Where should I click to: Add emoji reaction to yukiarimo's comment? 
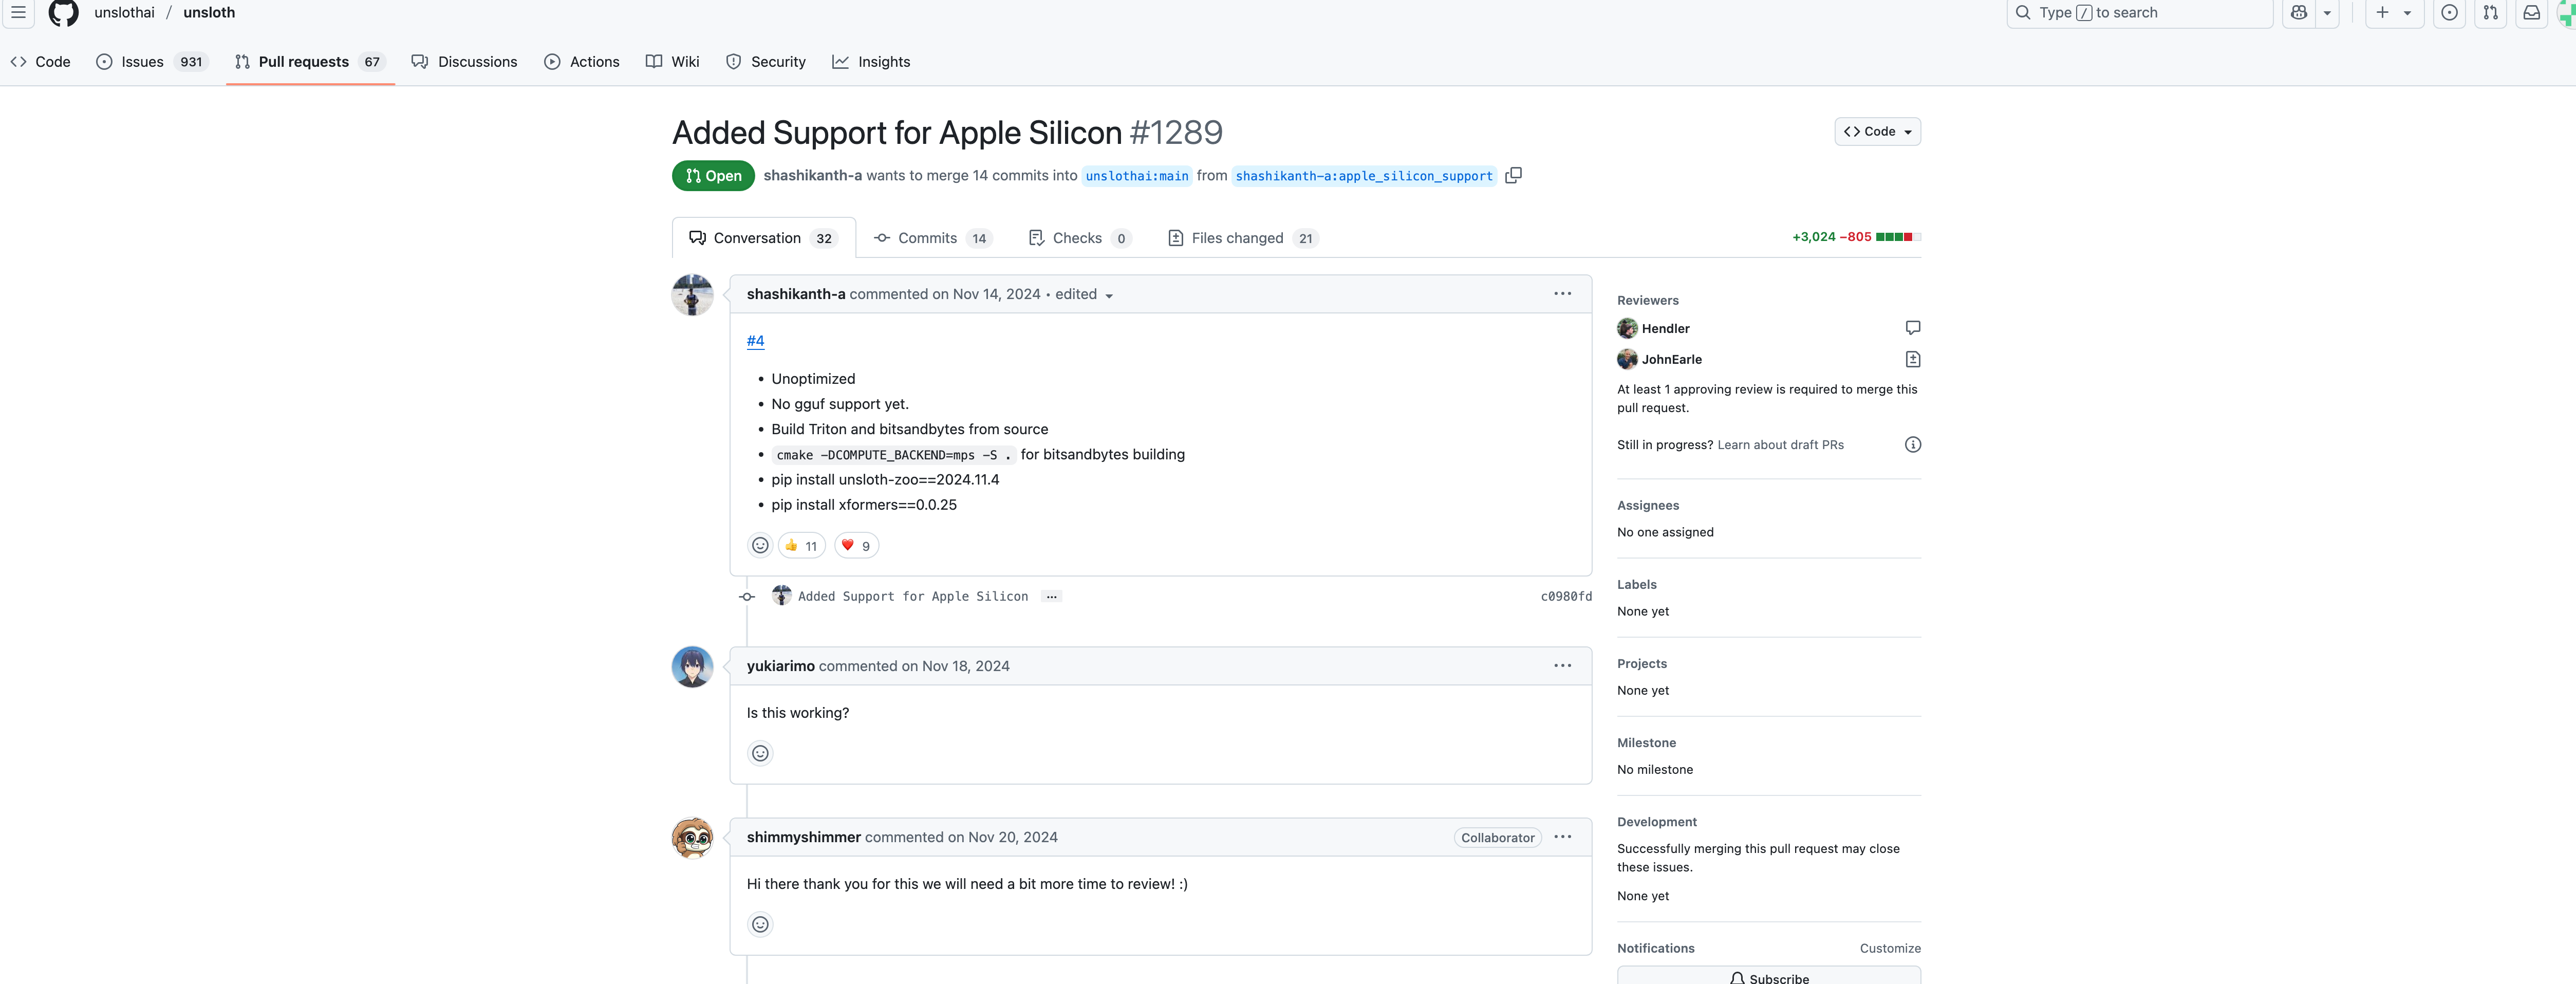tap(760, 753)
